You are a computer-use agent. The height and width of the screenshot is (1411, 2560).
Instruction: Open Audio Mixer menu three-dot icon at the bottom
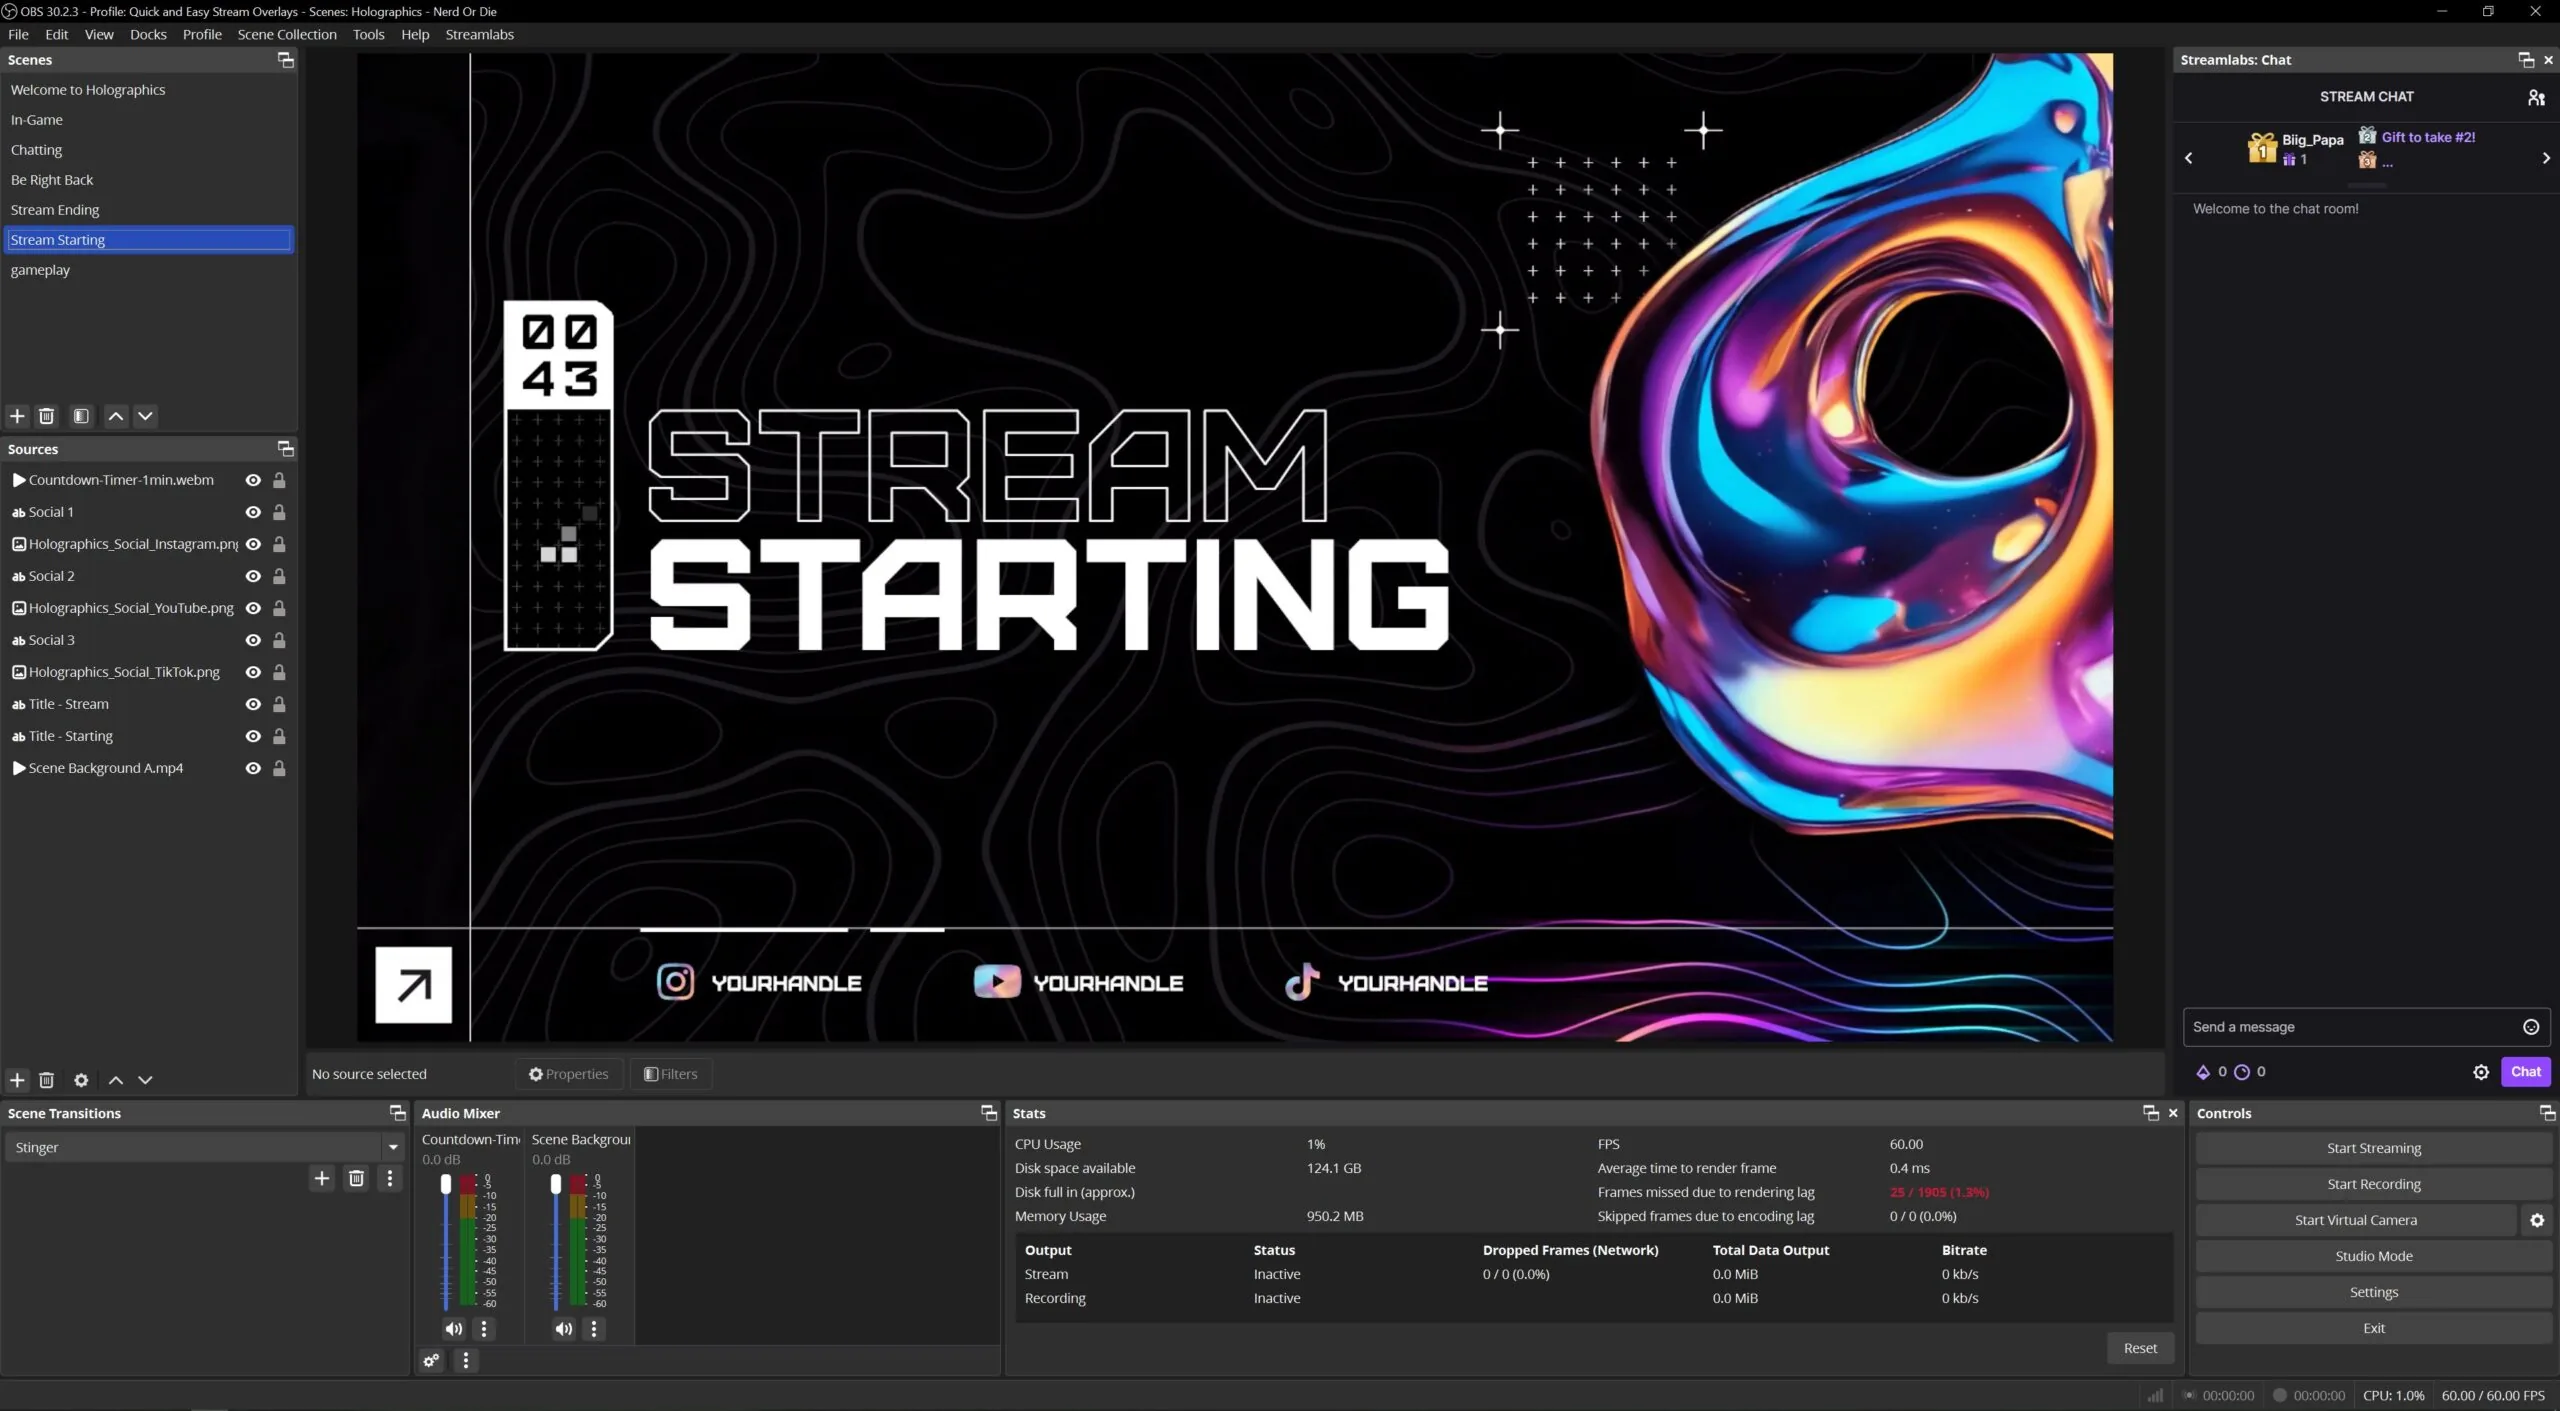coord(465,1360)
